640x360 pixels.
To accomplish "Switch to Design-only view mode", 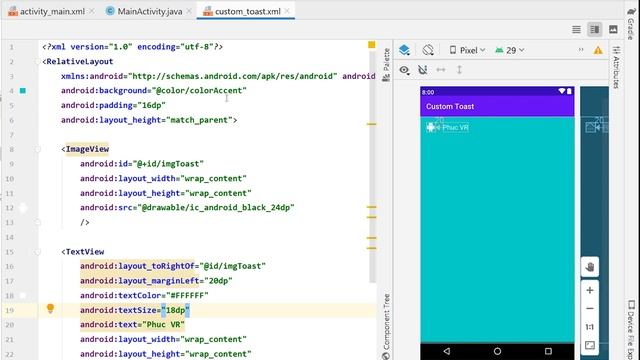I will pyautogui.click(x=613, y=29).
